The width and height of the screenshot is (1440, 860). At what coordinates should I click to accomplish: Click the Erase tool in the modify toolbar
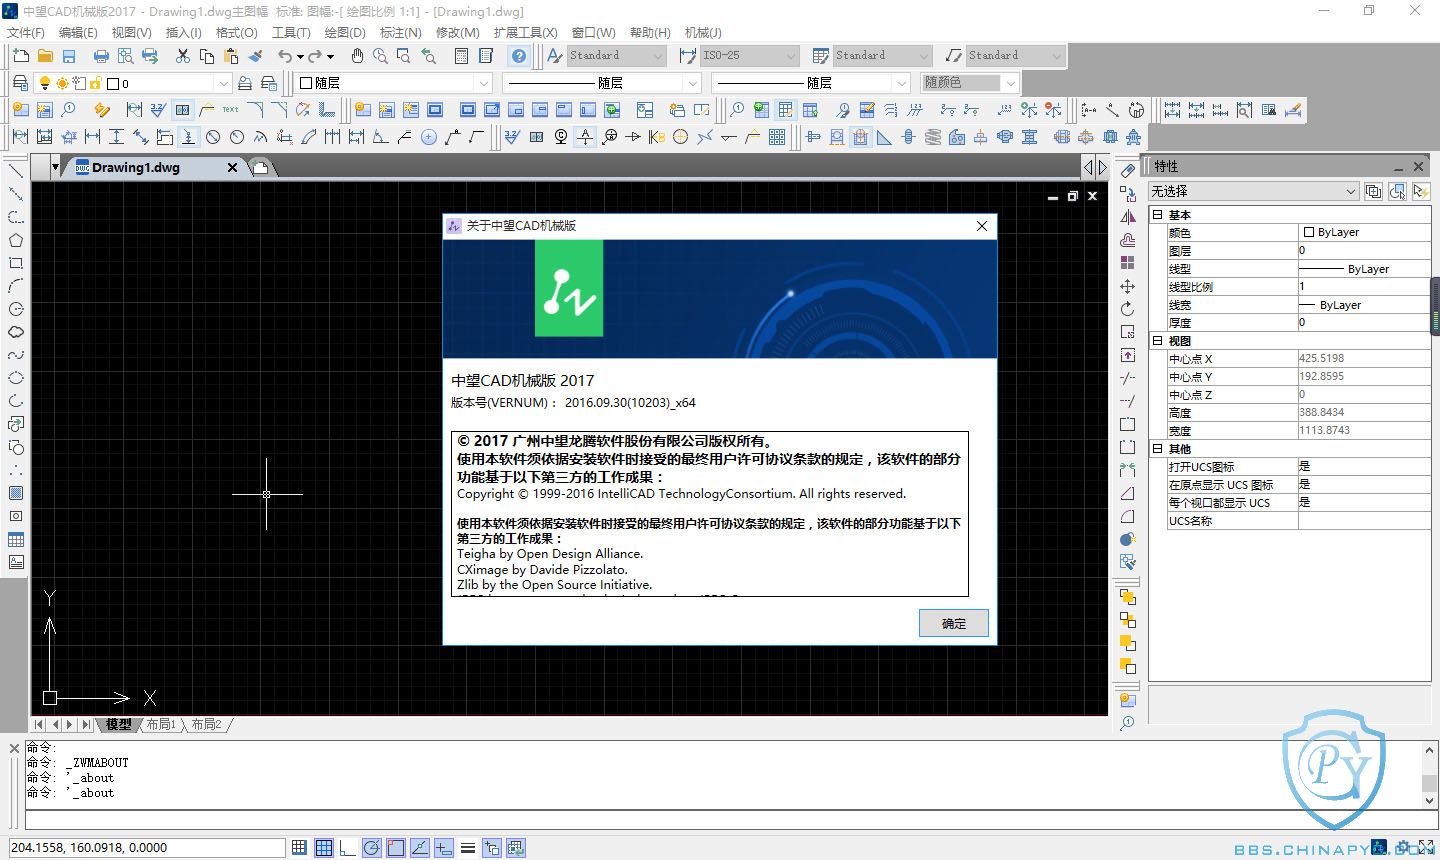pos(1128,171)
